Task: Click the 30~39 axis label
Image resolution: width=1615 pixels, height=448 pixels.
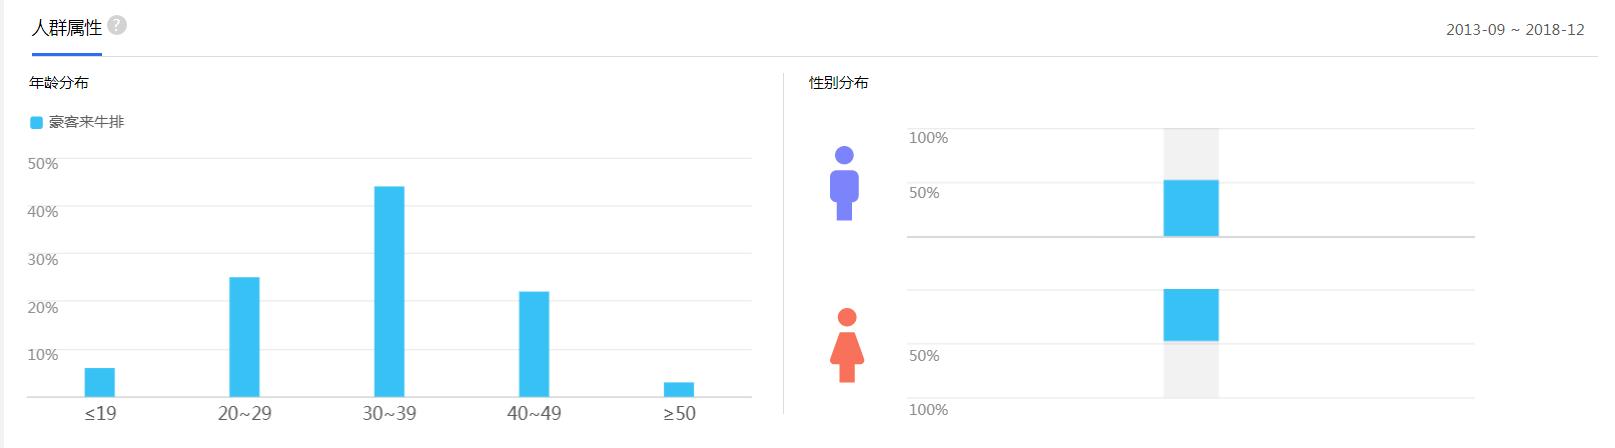Action: [389, 414]
